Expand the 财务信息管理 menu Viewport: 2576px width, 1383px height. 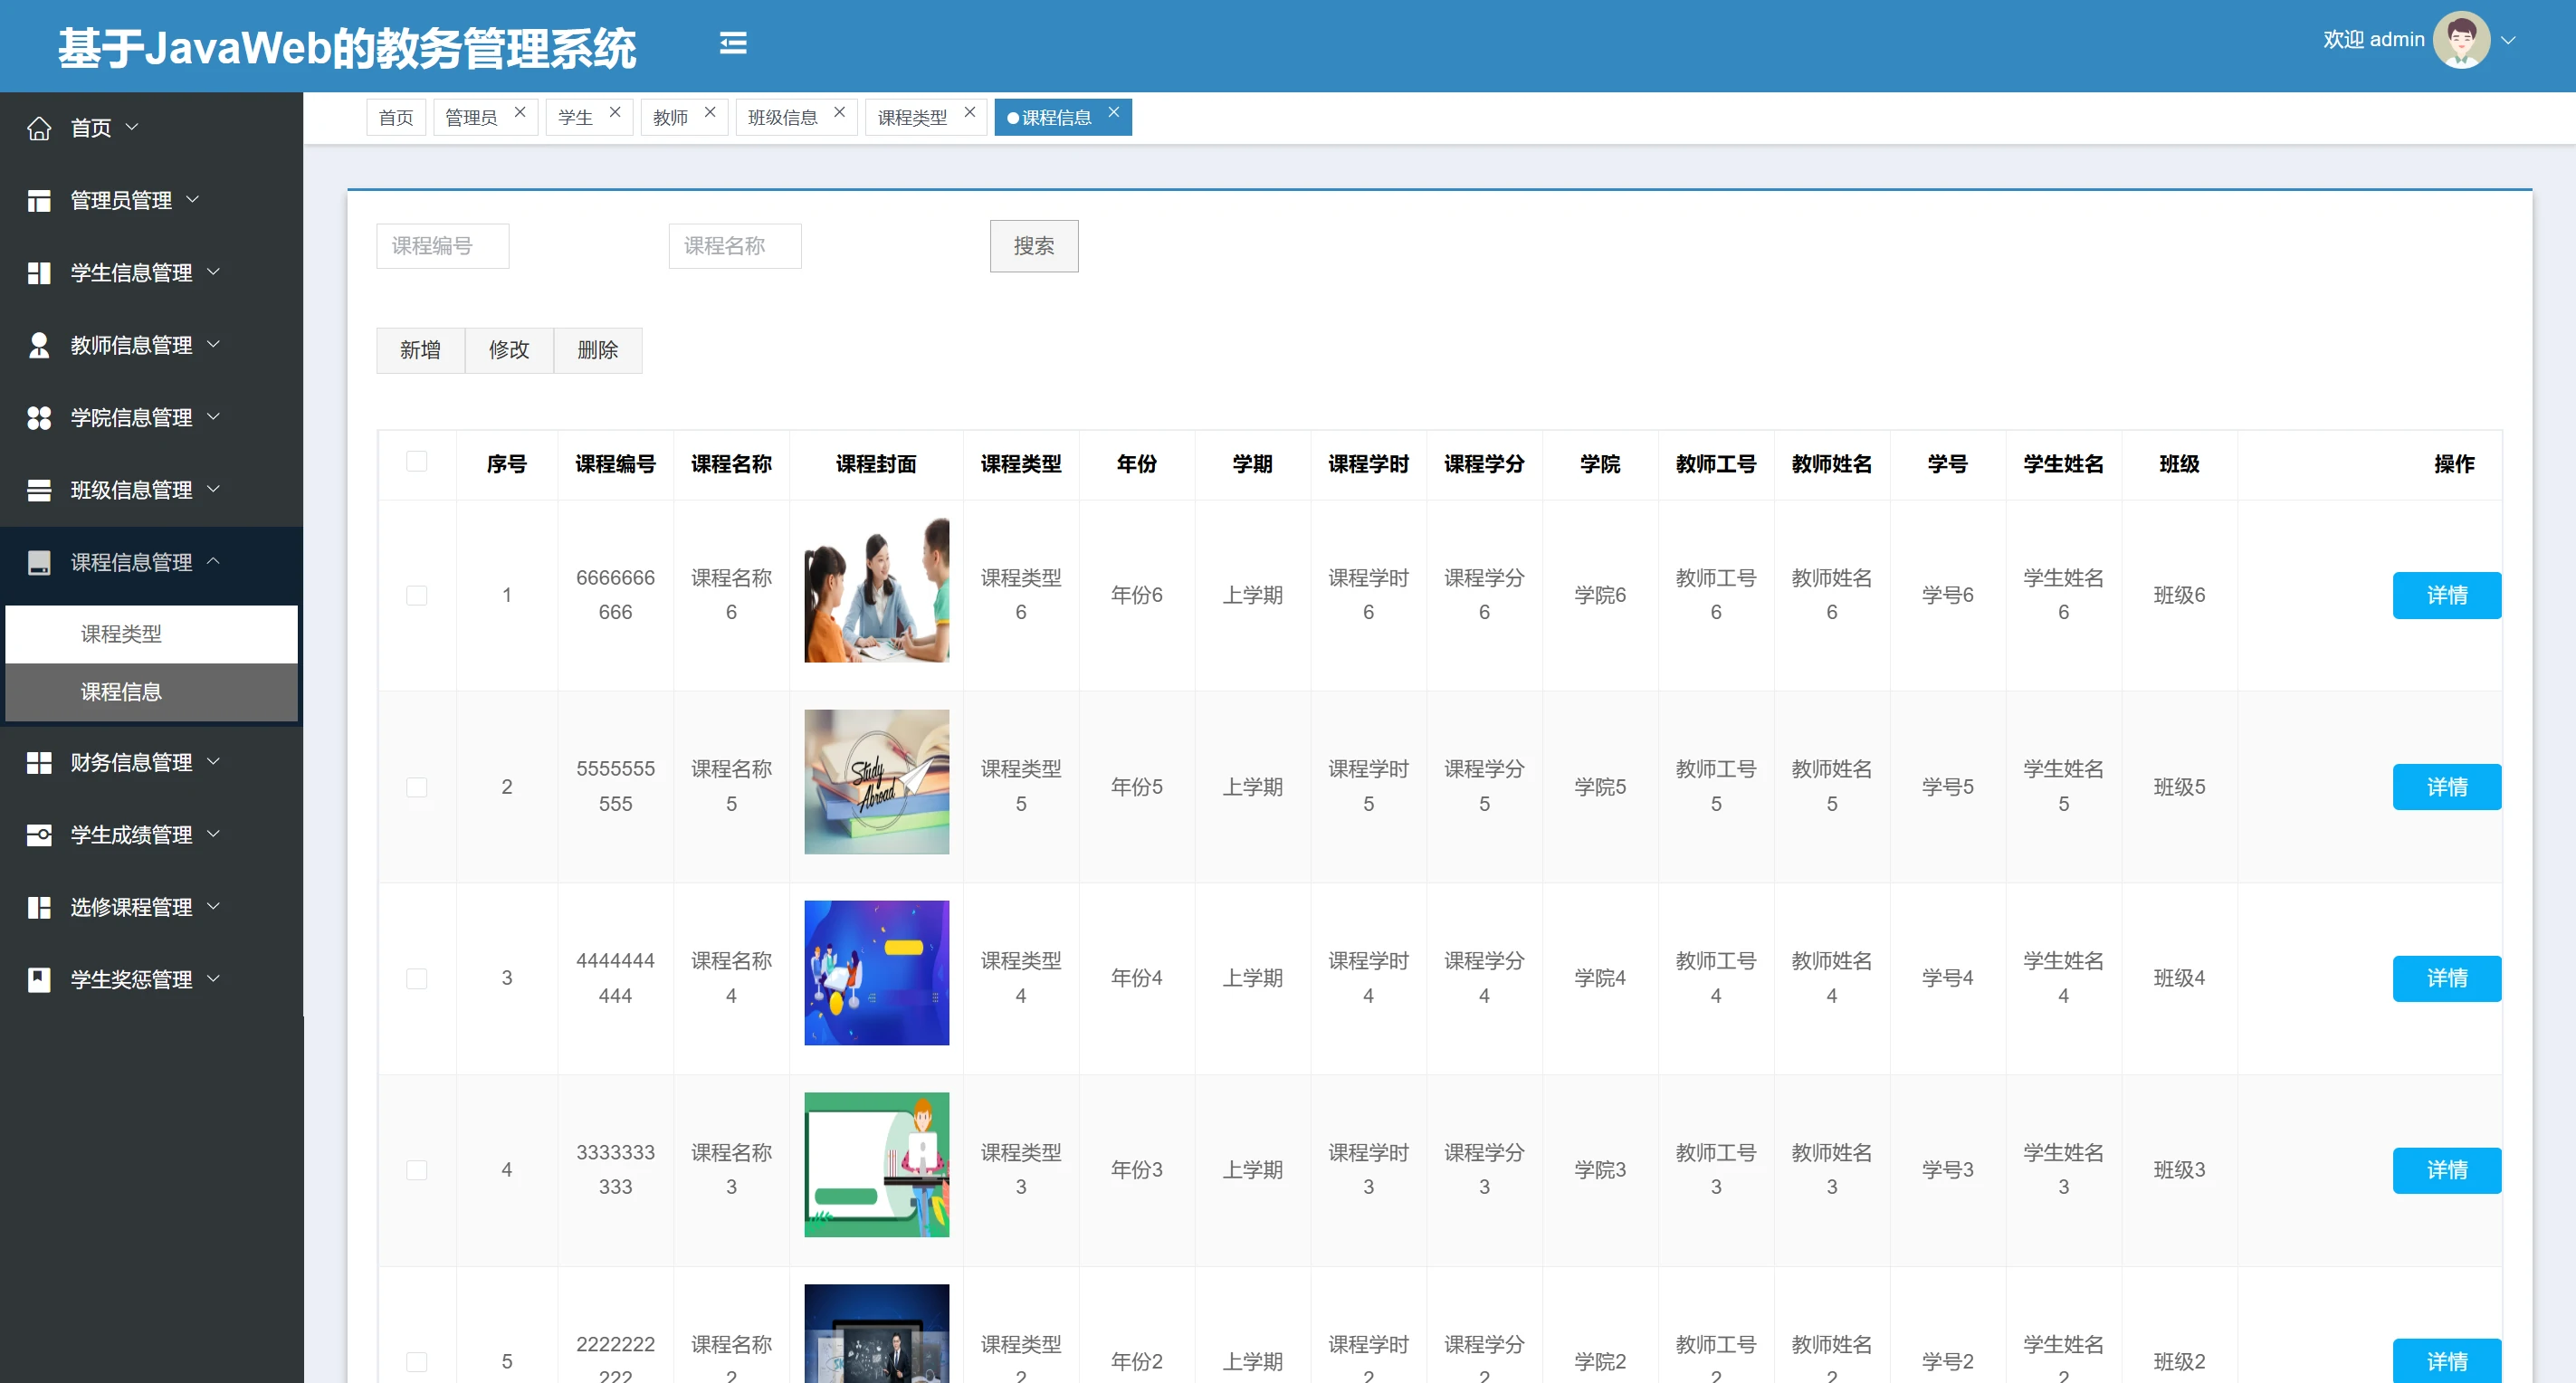(130, 762)
